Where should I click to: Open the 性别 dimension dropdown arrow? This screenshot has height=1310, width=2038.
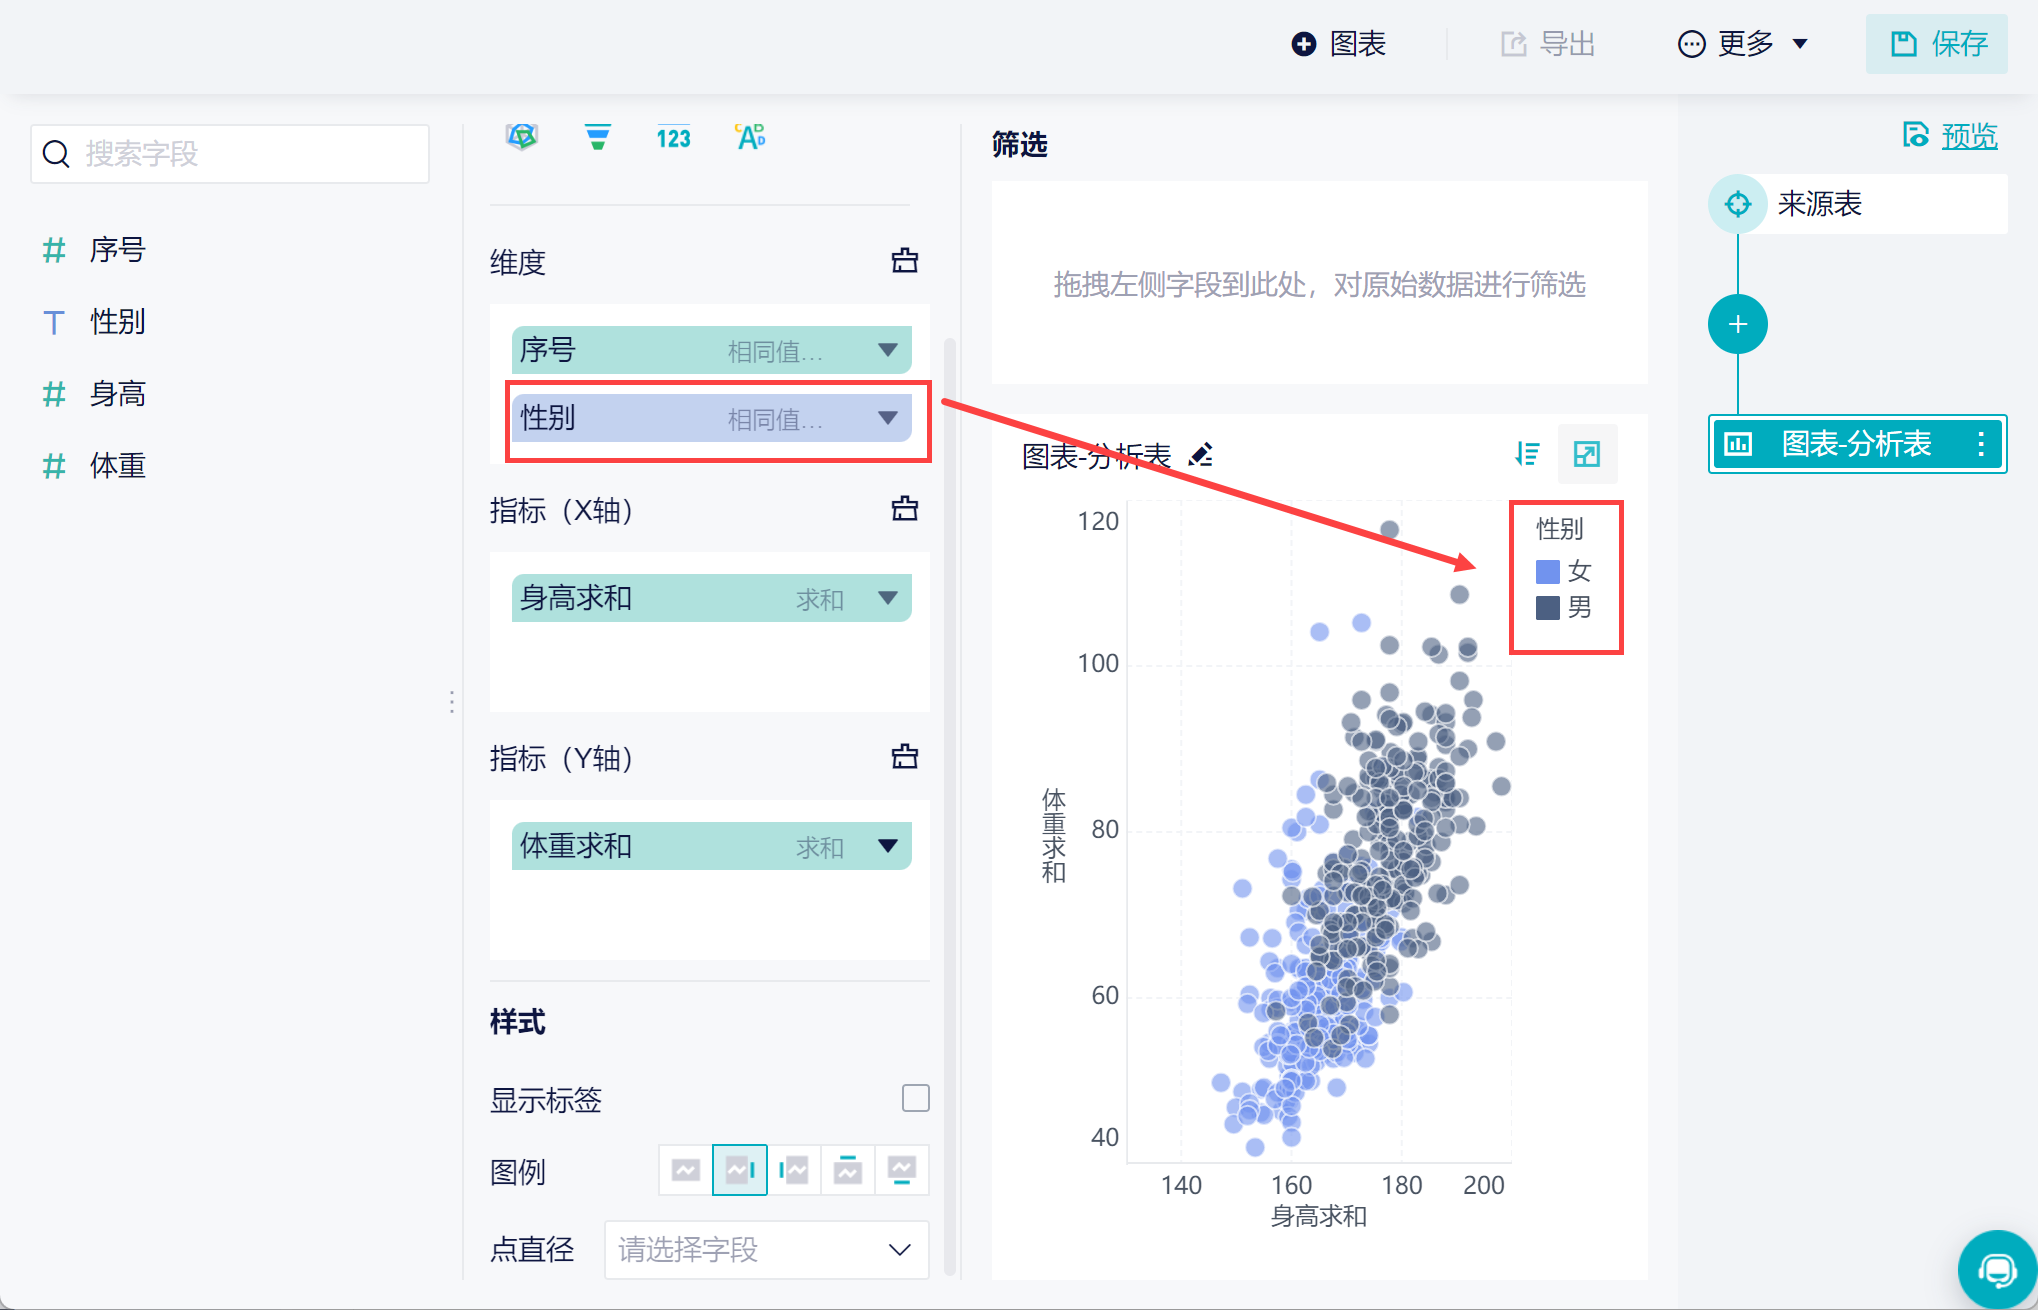[887, 418]
